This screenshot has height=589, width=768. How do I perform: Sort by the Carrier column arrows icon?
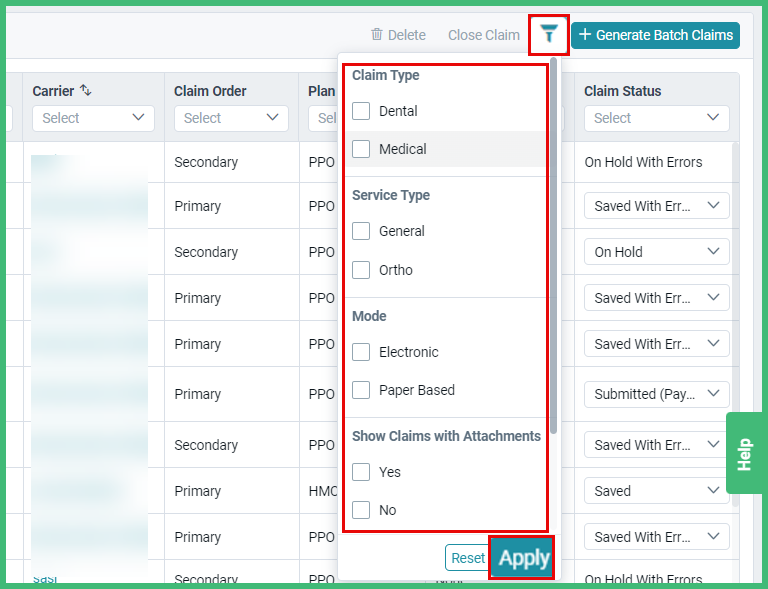(x=86, y=91)
